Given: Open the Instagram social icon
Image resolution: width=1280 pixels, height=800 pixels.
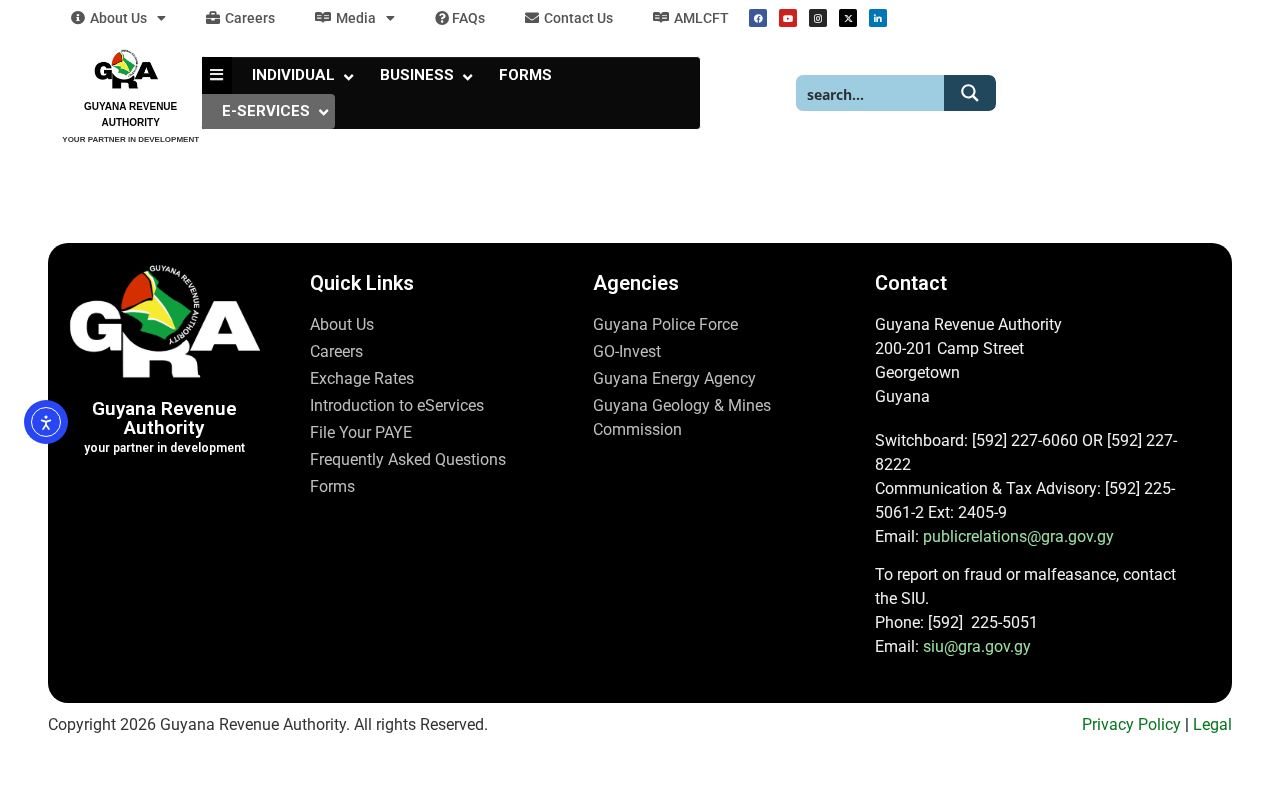Looking at the screenshot, I should (x=818, y=18).
